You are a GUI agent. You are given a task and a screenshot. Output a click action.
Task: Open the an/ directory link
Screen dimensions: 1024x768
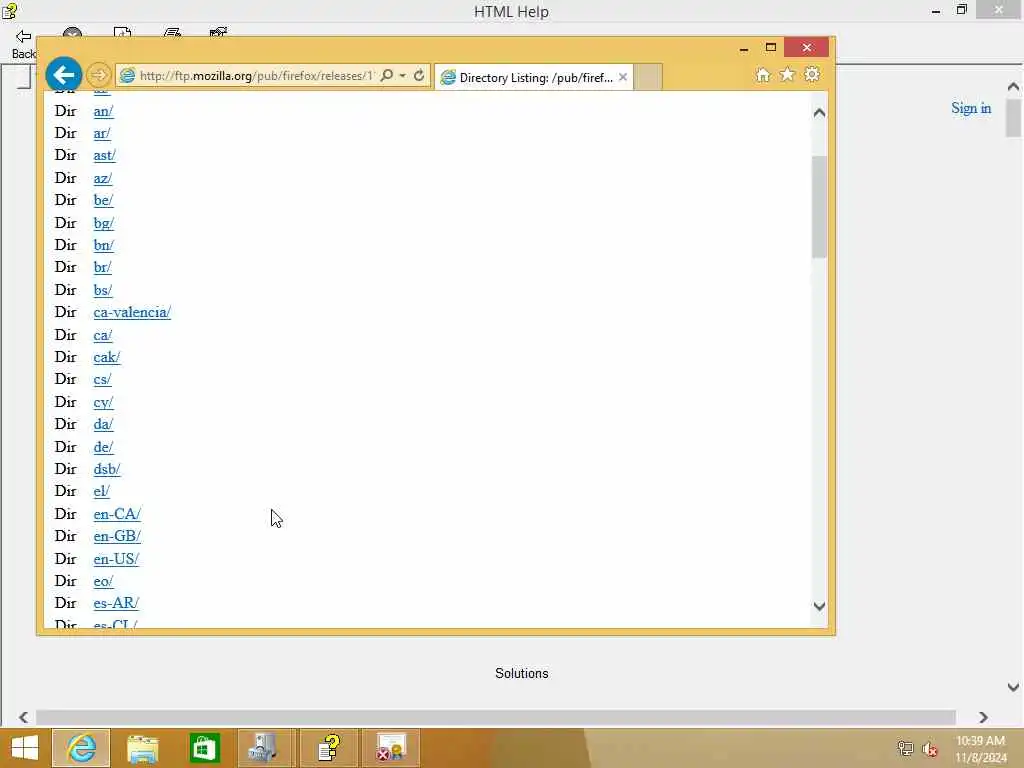(103, 111)
